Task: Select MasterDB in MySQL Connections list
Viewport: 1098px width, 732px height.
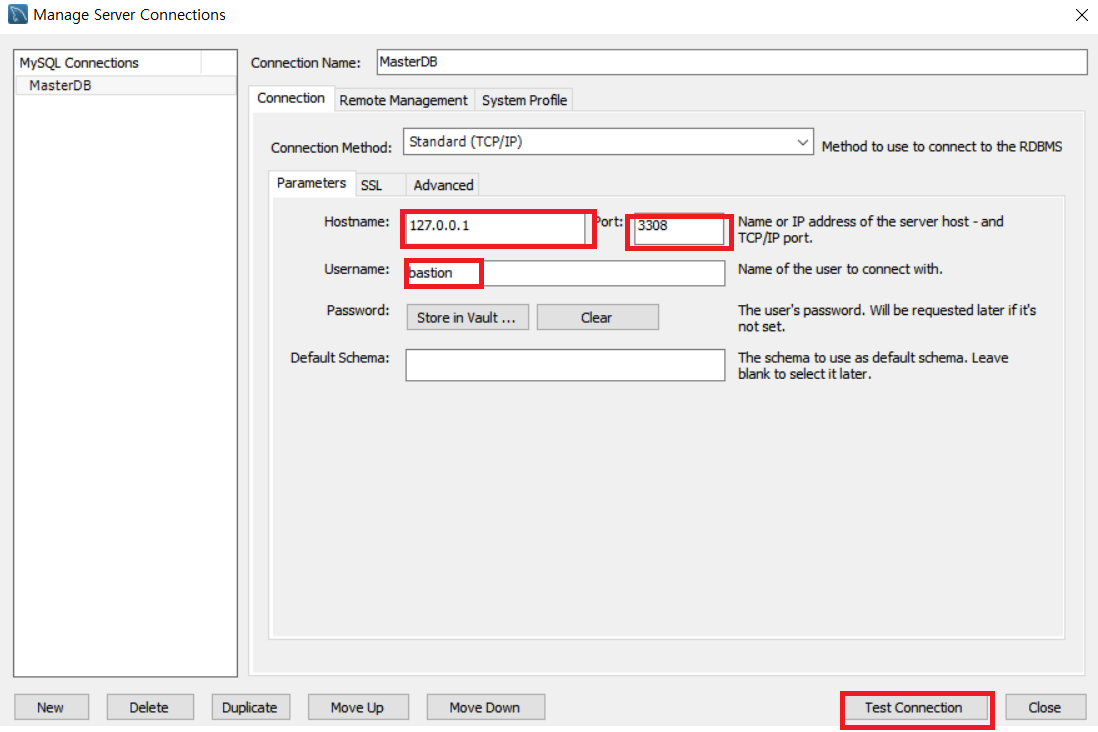Action: [x=125, y=85]
